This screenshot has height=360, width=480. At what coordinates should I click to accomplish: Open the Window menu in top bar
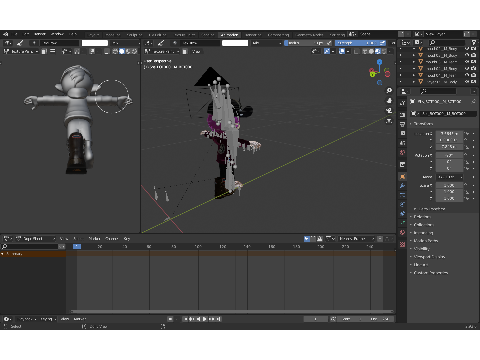(57, 34)
